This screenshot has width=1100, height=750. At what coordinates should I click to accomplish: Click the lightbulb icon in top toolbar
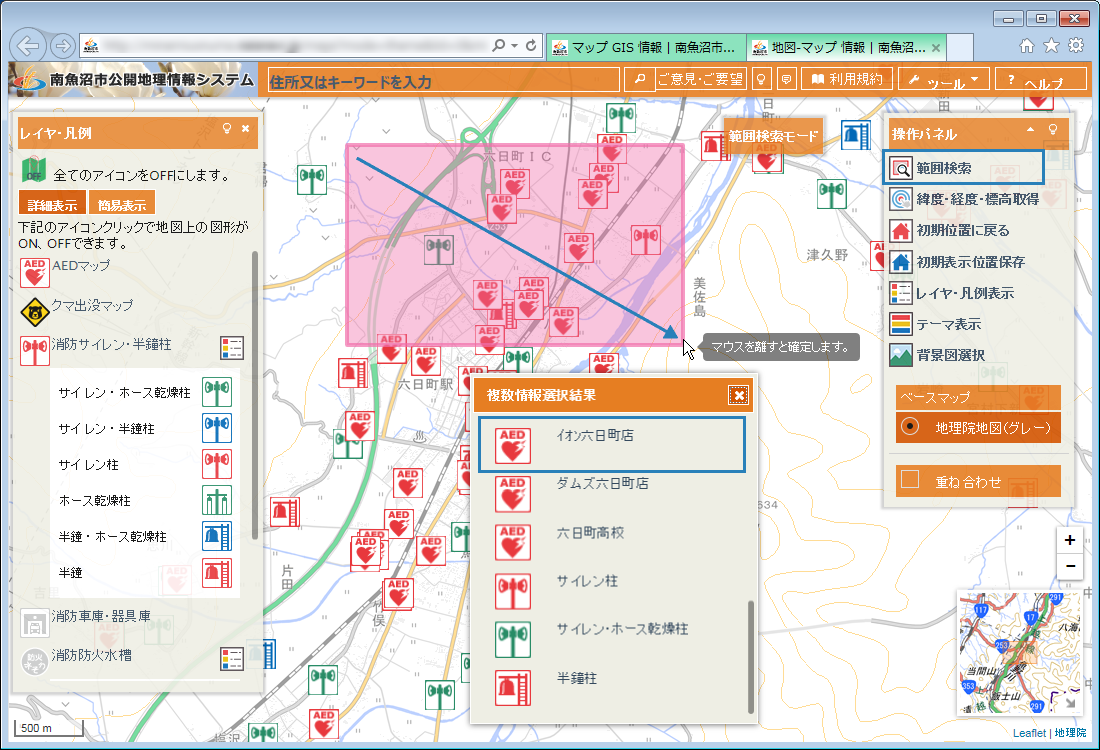(761, 79)
